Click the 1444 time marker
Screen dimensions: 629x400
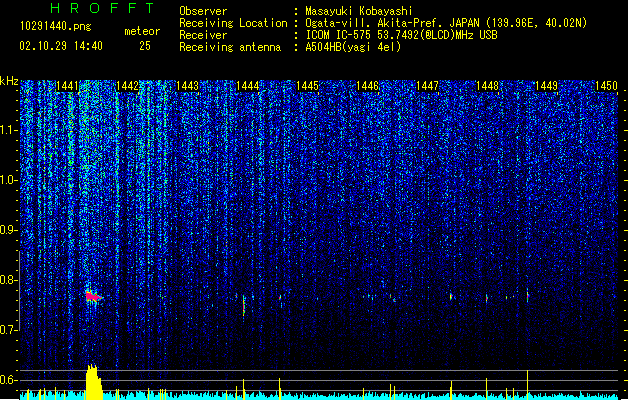point(248,86)
